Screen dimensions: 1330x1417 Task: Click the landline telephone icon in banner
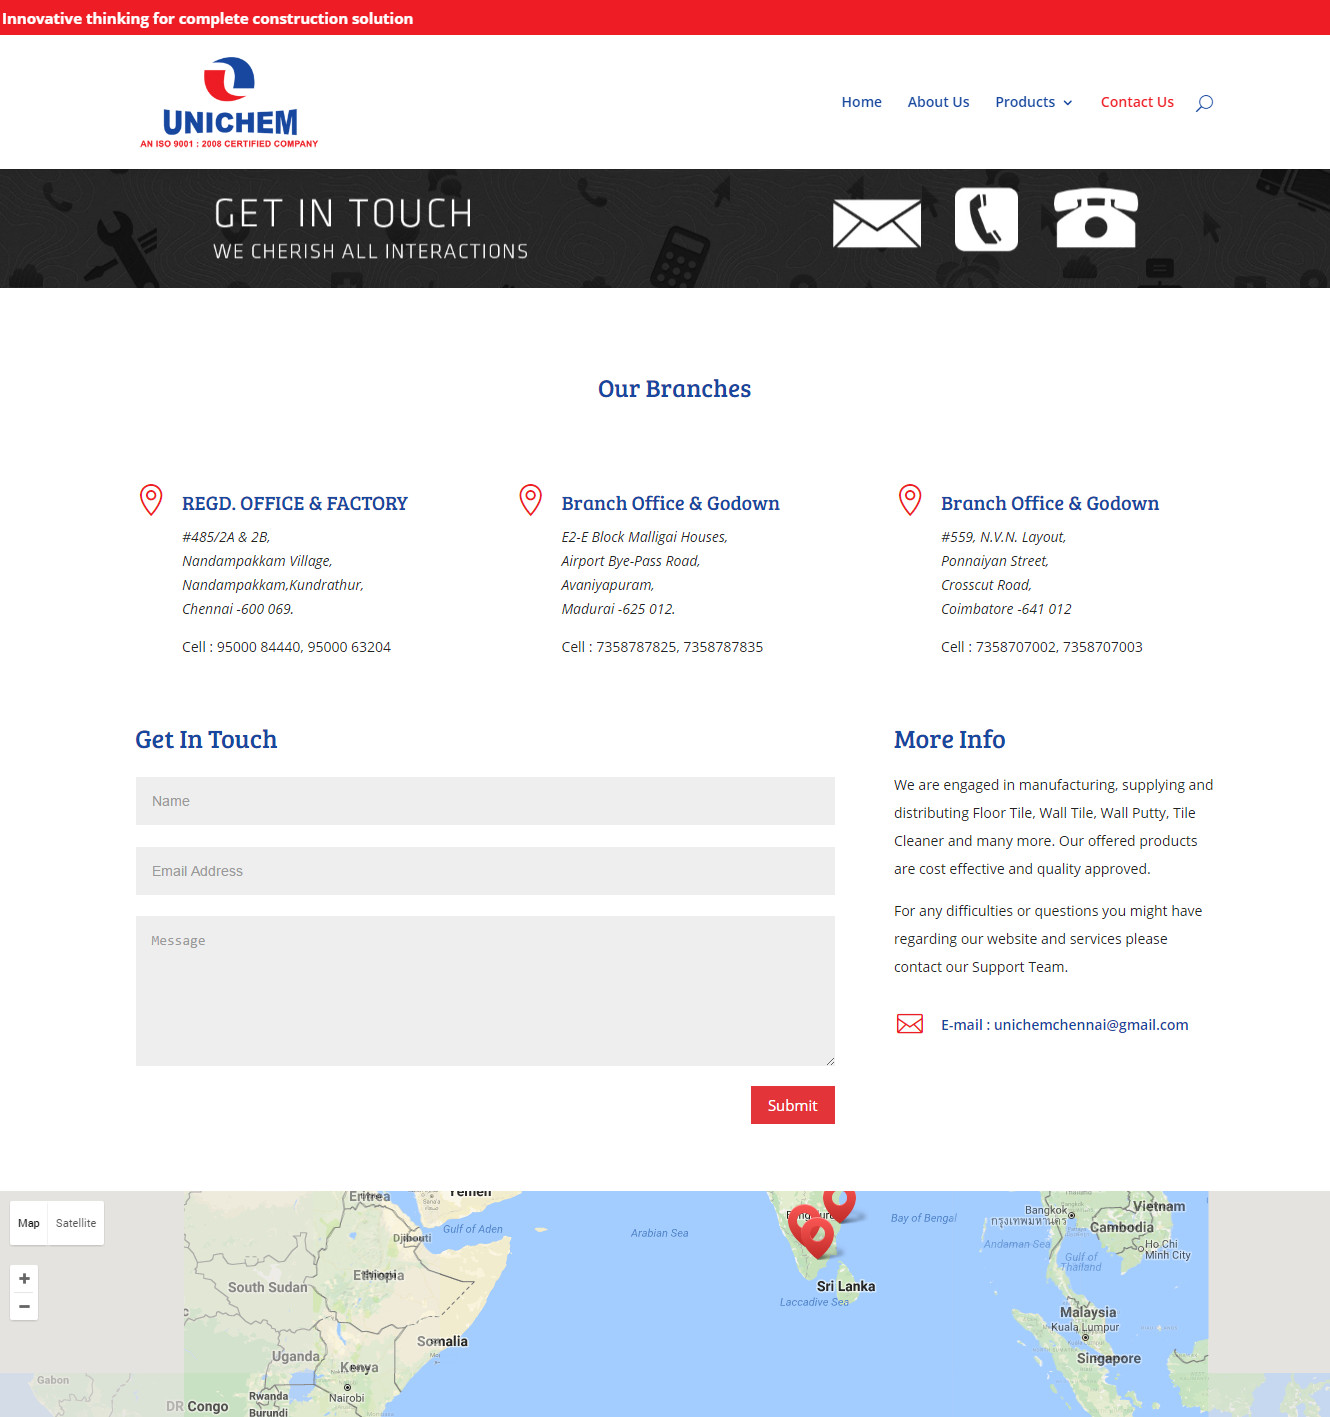tap(1096, 217)
